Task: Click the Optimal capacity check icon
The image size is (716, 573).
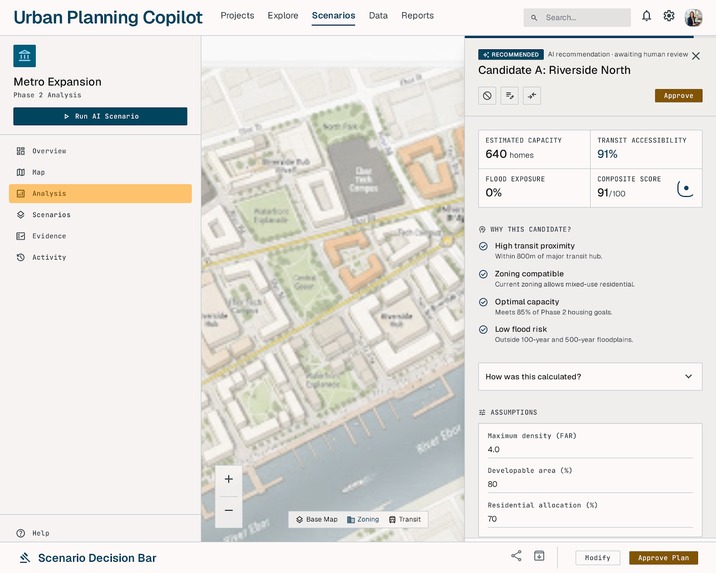Action: point(483,302)
